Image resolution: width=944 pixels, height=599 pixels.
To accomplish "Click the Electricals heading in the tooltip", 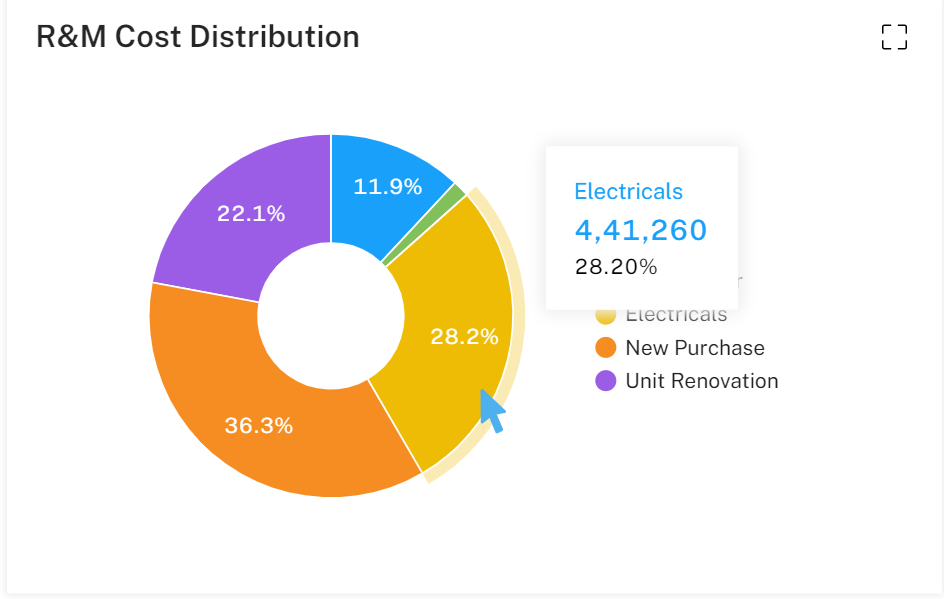I will click(x=628, y=191).
